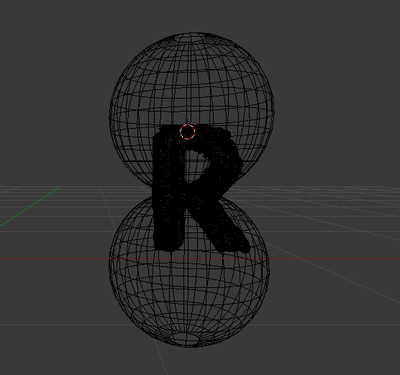Click the top pole of upper sphere

[192, 38]
